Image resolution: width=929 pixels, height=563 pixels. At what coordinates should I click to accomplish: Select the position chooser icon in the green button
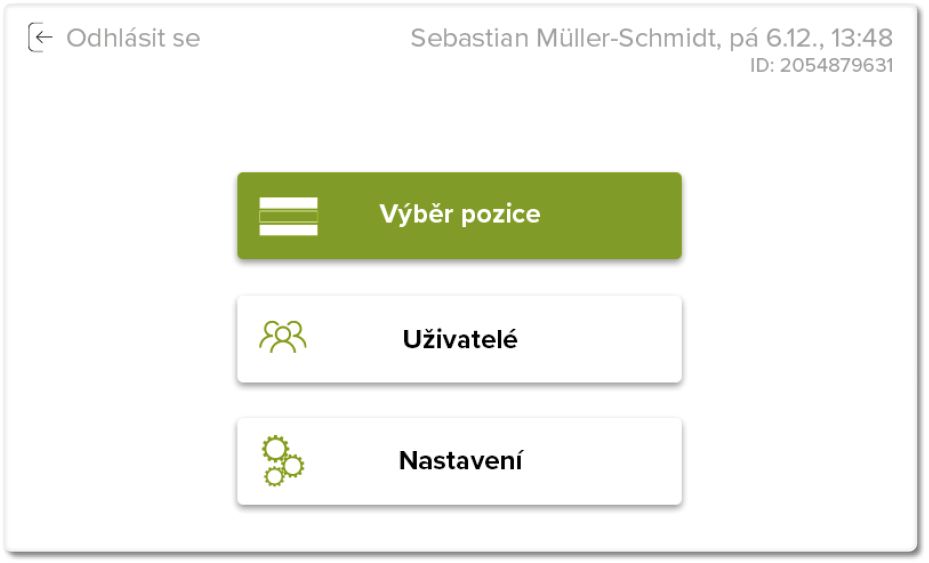(288, 216)
